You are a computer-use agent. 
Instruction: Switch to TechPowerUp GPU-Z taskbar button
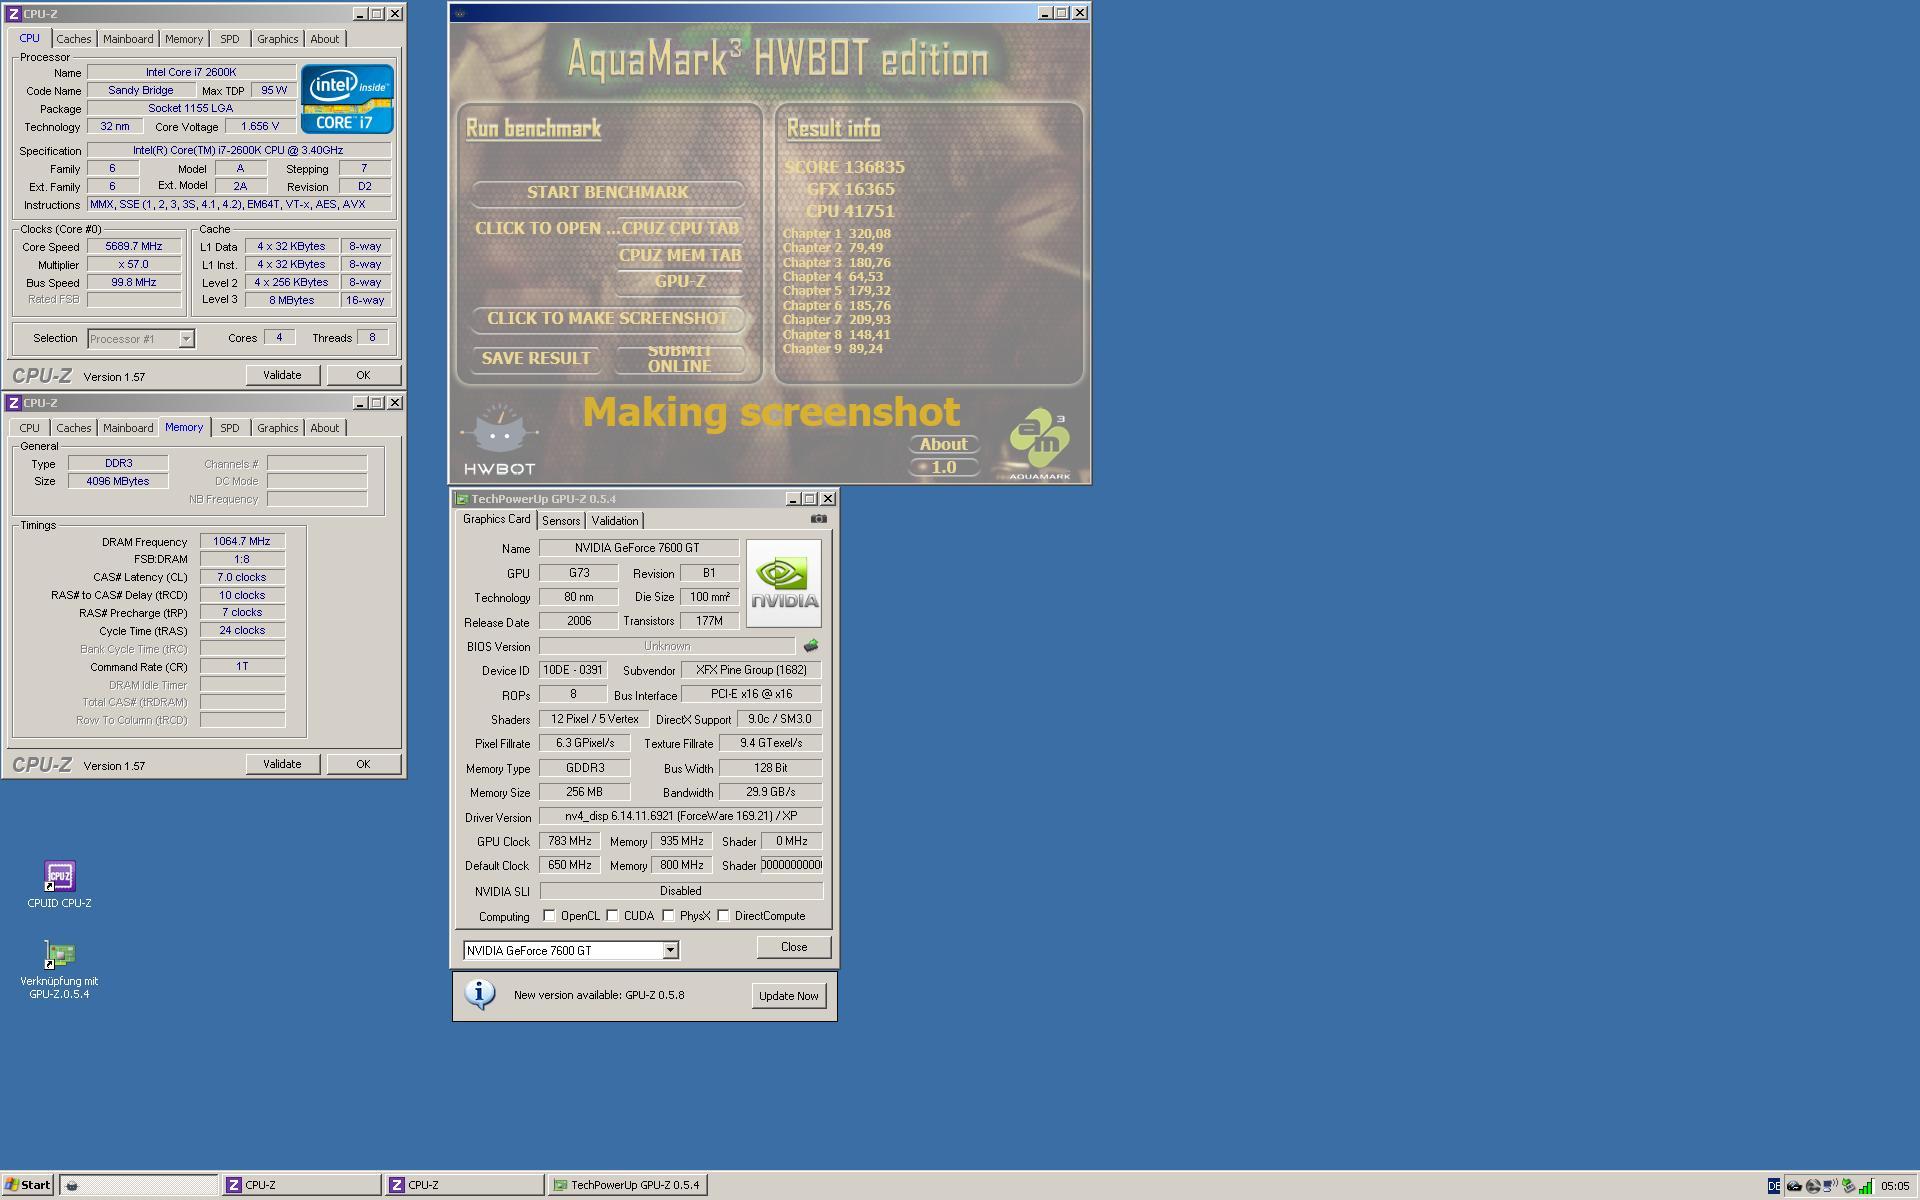[x=627, y=1185]
